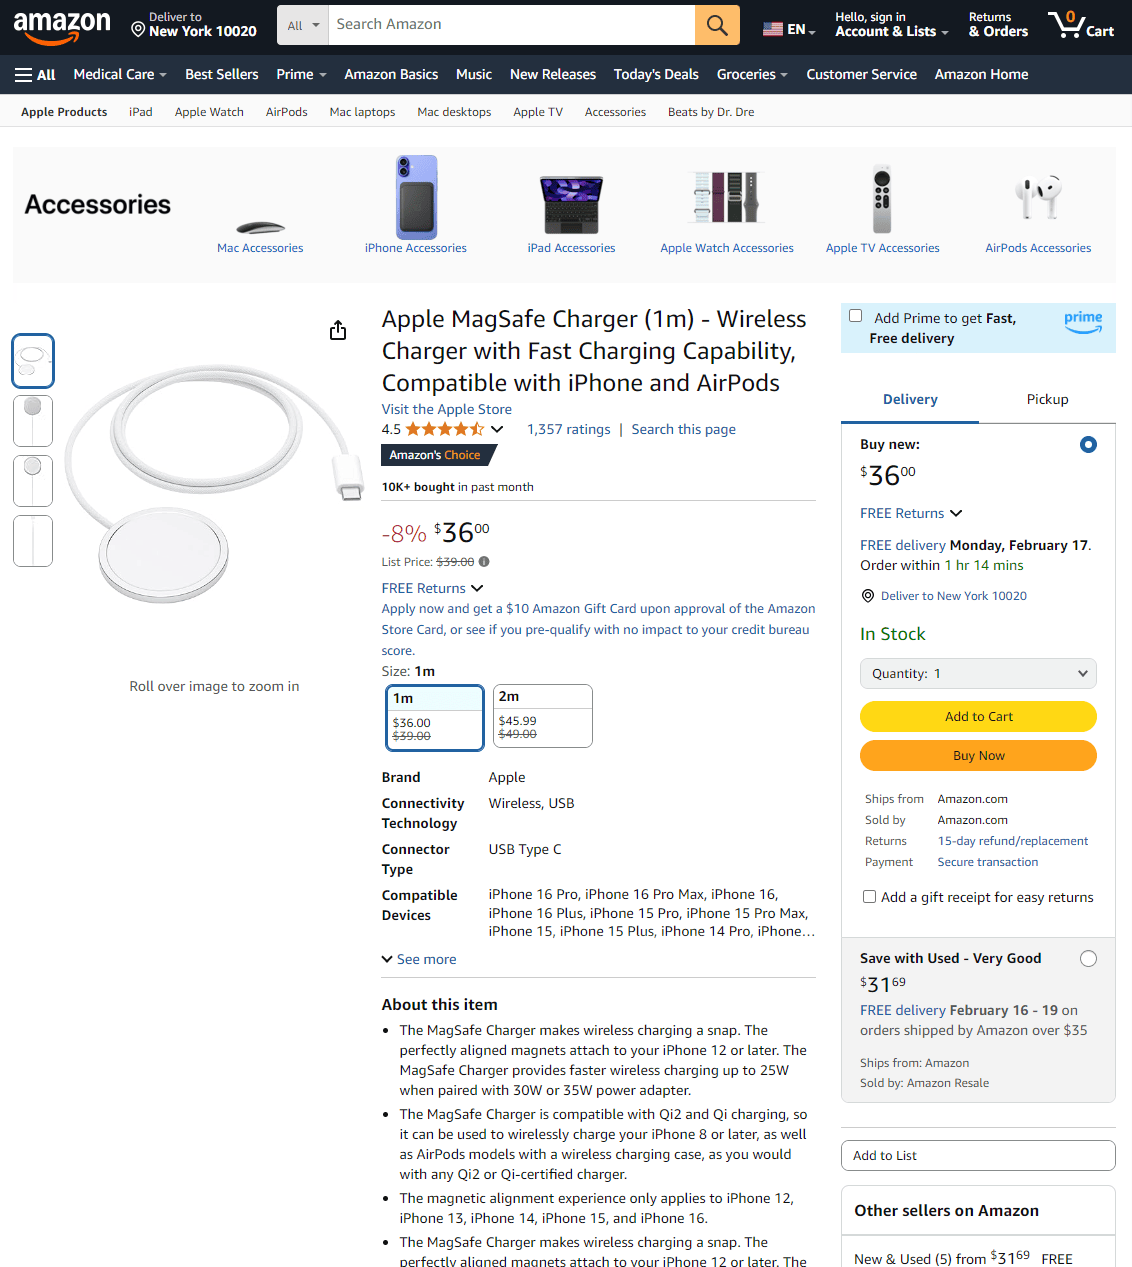The image size is (1132, 1267).
Task: Open the All search category dropdown
Action: click(303, 25)
